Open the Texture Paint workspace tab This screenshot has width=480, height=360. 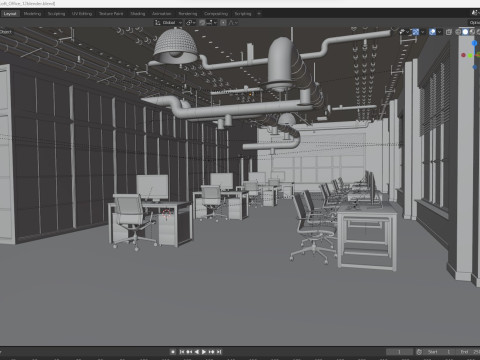pyautogui.click(x=111, y=14)
